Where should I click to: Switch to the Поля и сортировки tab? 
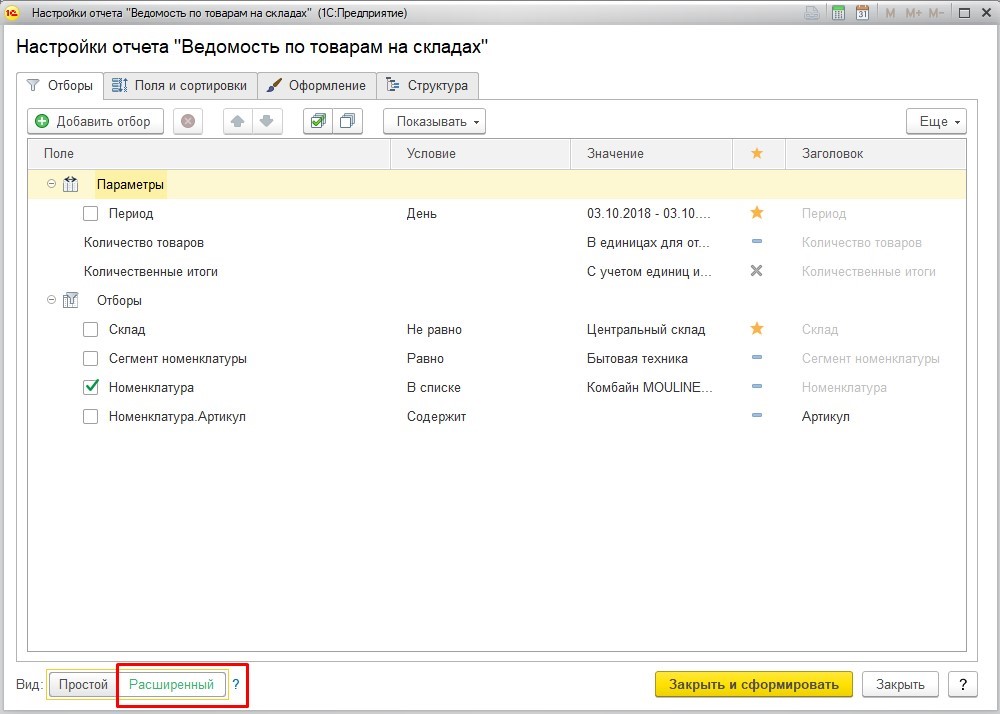pos(180,85)
